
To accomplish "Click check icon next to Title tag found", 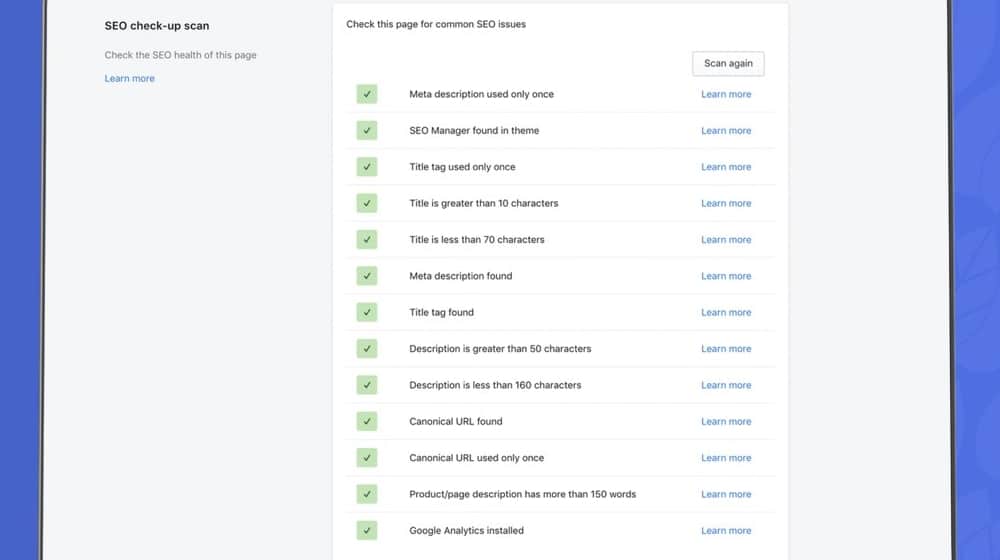I will [x=367, y=312].
